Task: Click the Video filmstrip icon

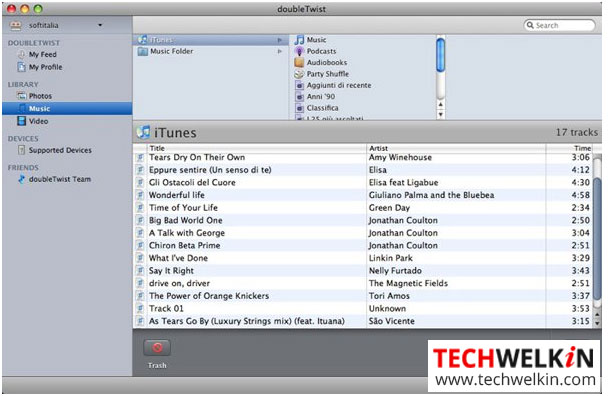Action: coord(22,121)
